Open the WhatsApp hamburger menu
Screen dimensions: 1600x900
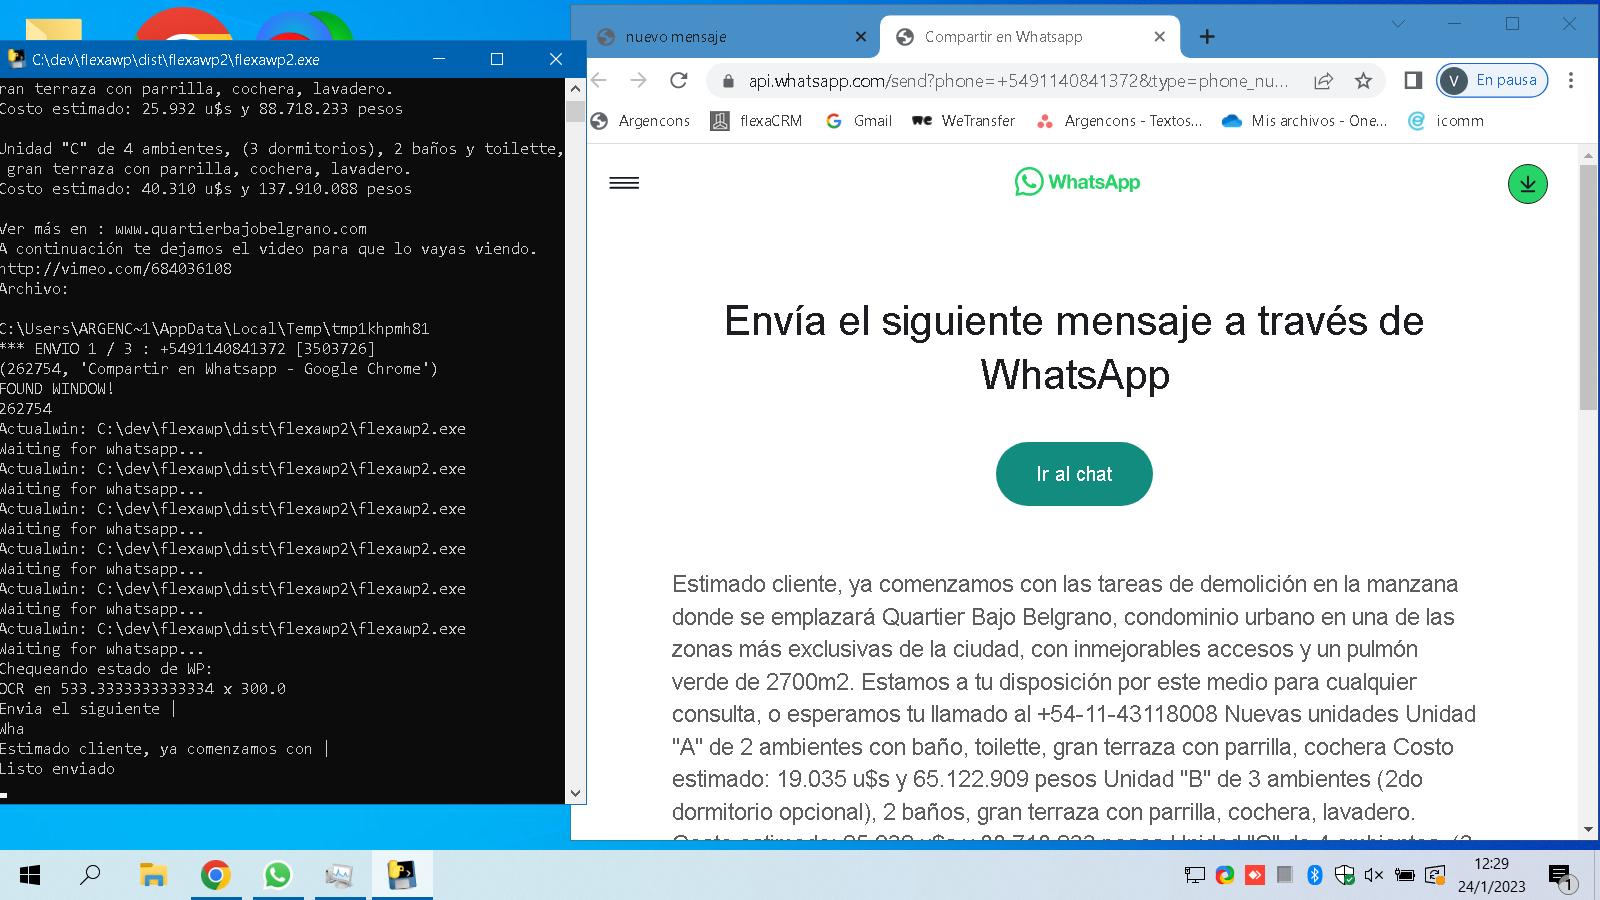point(624,183)
